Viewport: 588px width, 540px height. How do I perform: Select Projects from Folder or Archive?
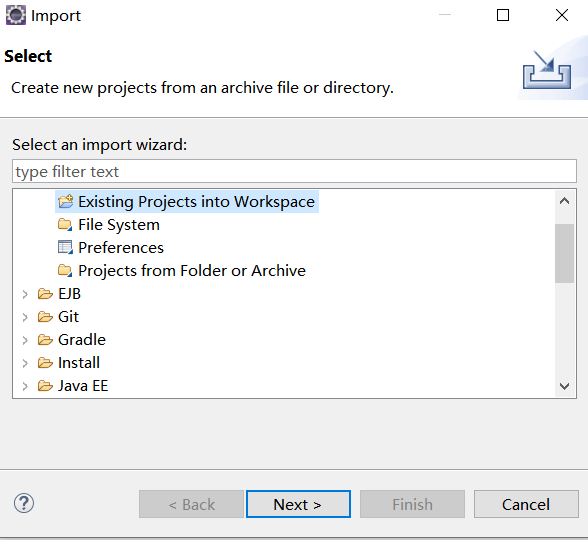point(192,270)
